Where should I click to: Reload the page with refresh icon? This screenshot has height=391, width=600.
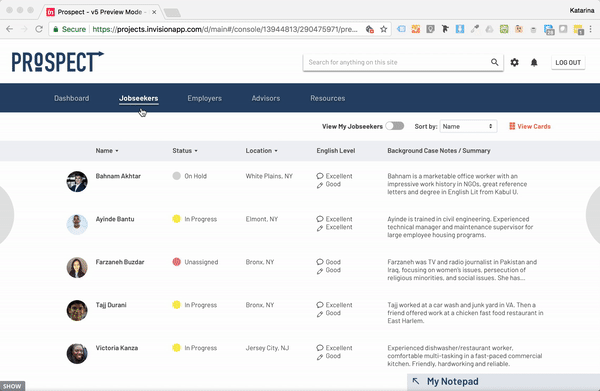(x=39, y=29)
